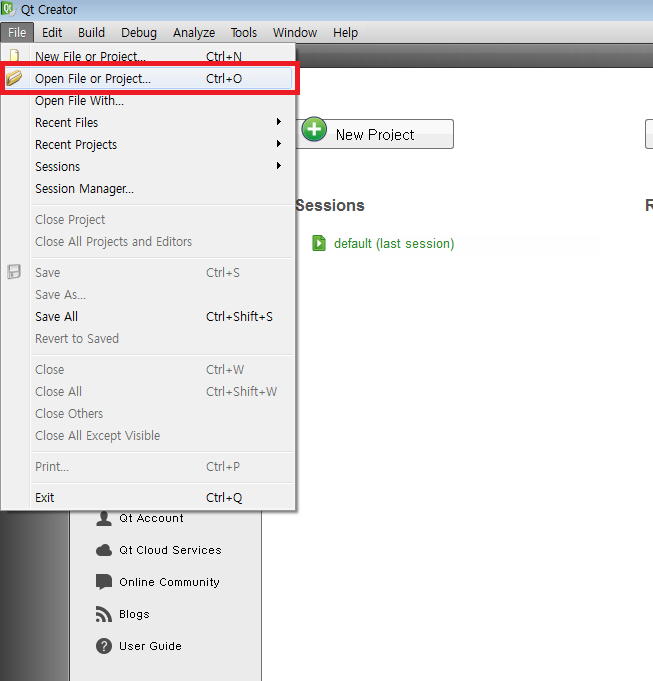This screenshot has width=653, height=681.
Task: Open the Debug menu
Action: tap(139, 33)
